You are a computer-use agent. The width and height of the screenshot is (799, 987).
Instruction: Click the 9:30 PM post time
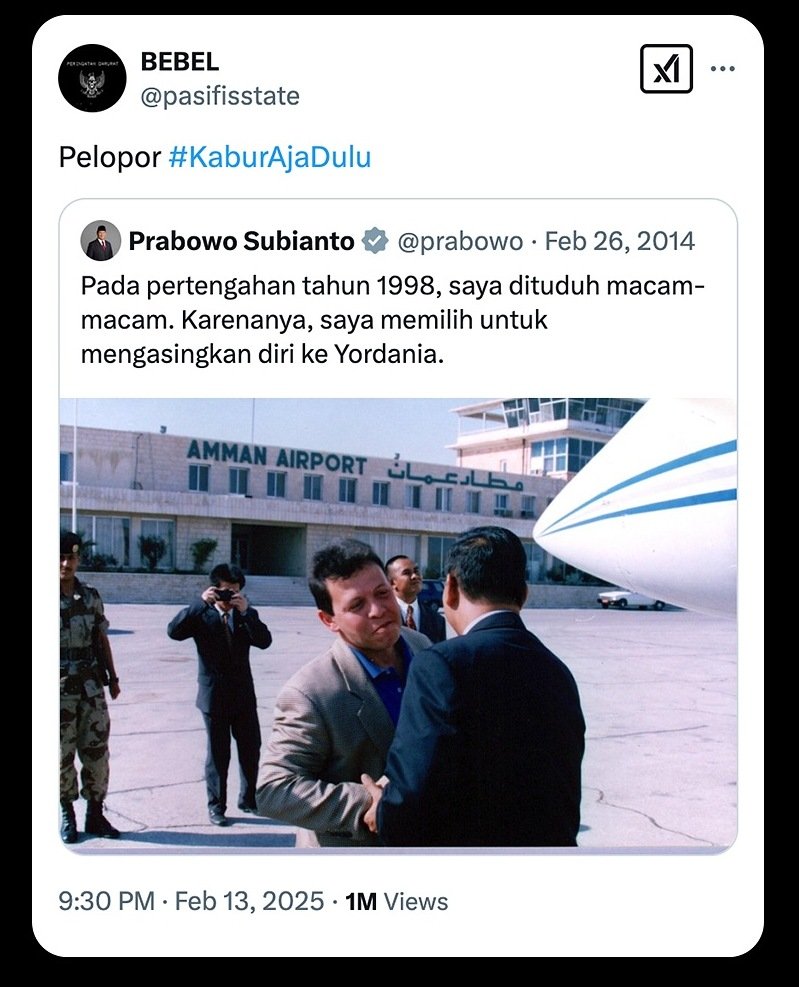[106, 901]
